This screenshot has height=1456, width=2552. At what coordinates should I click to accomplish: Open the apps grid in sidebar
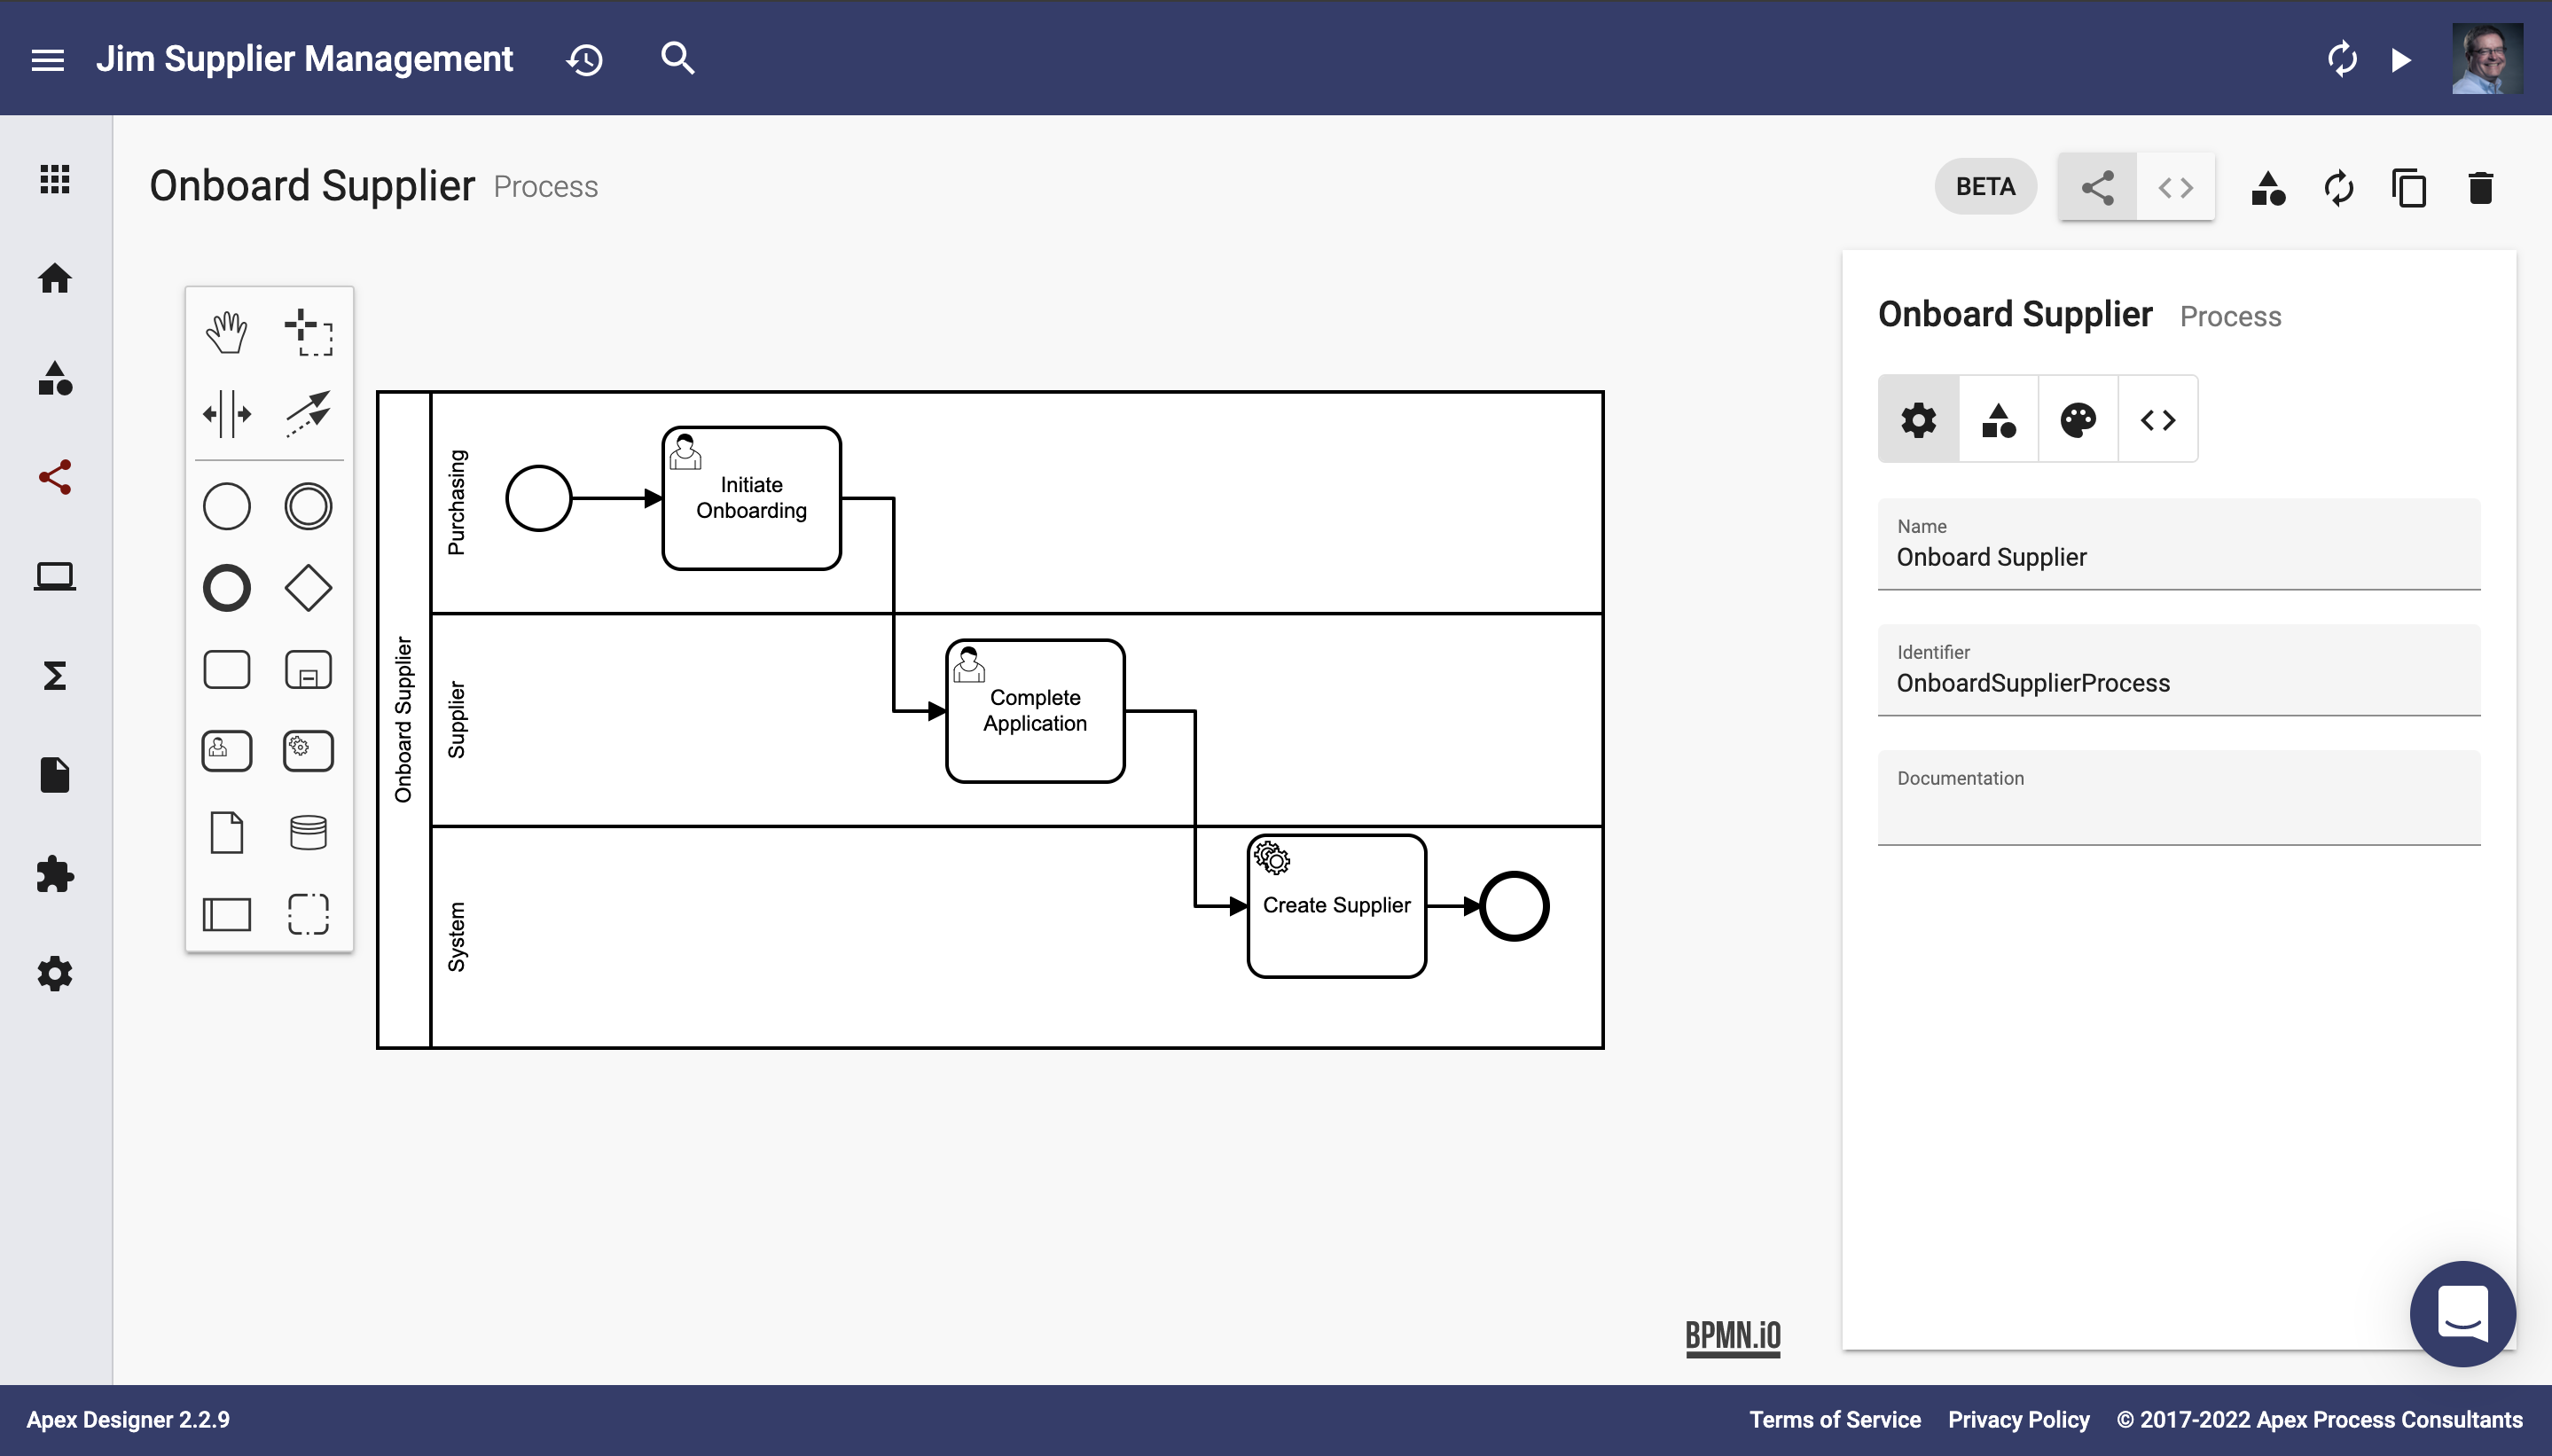[55, 179]
